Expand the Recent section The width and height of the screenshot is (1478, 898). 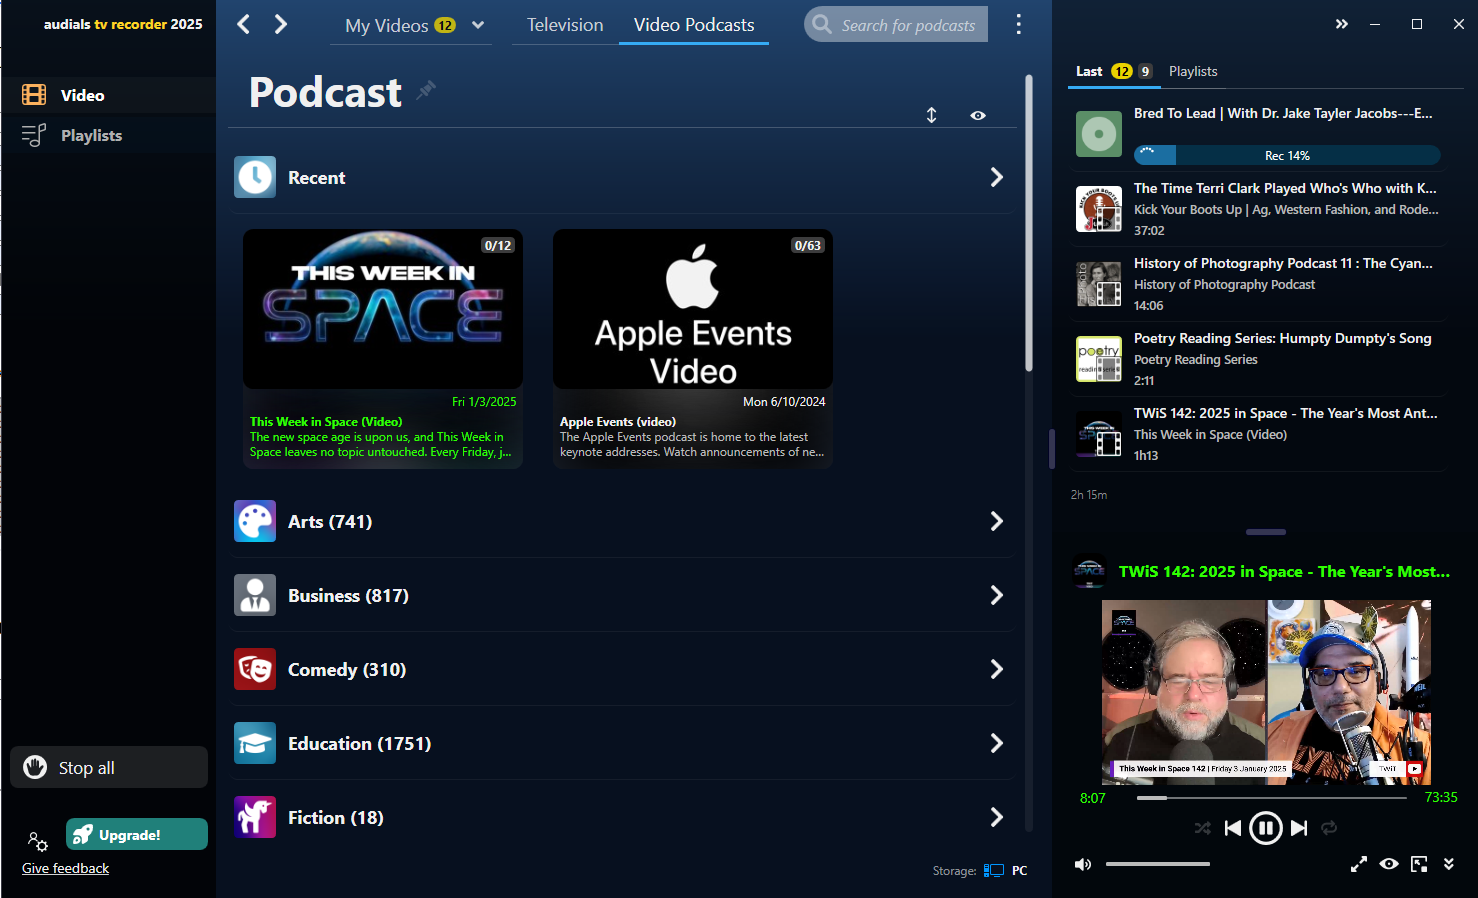[x=996, y=177]
